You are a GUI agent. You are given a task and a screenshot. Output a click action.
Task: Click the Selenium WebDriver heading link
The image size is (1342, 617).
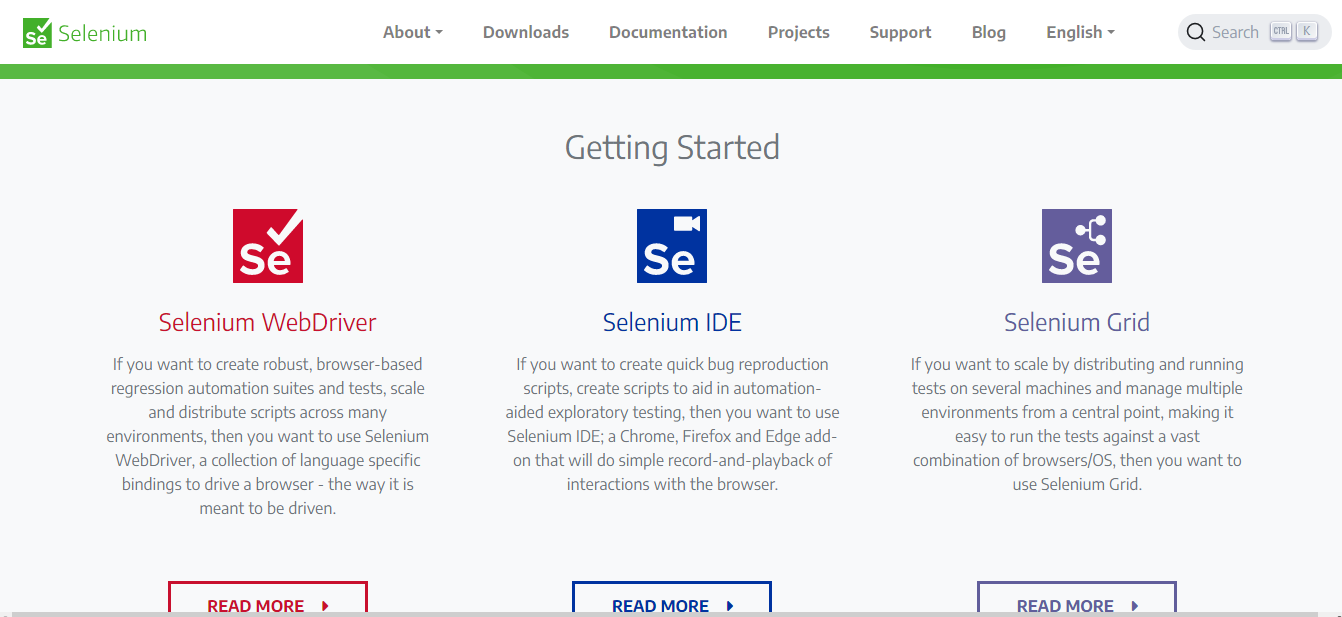(268, 322)
